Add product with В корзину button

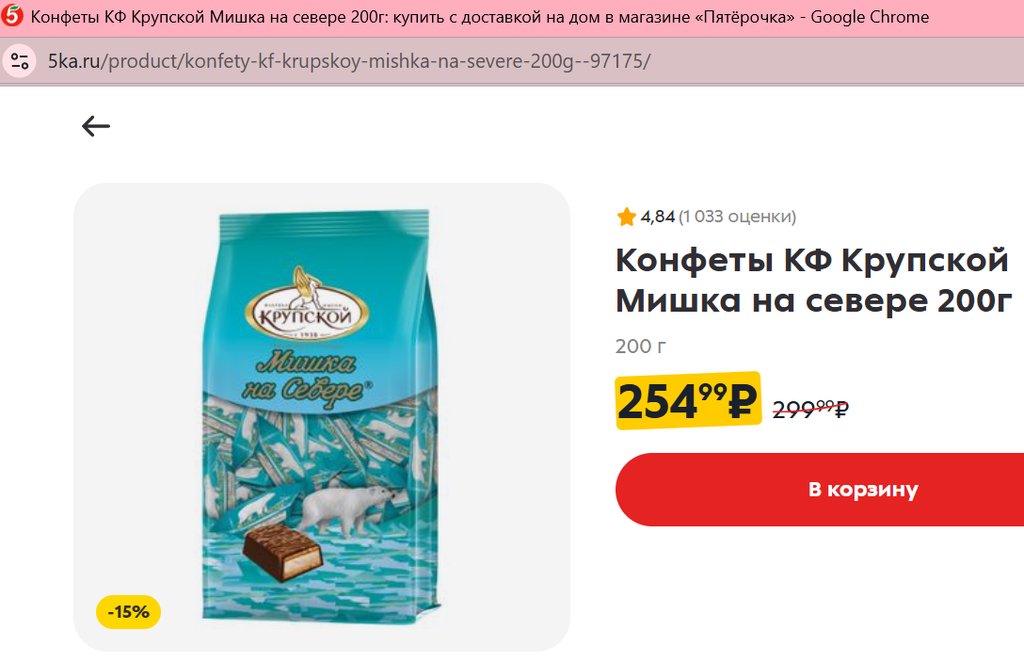(820, 490)
